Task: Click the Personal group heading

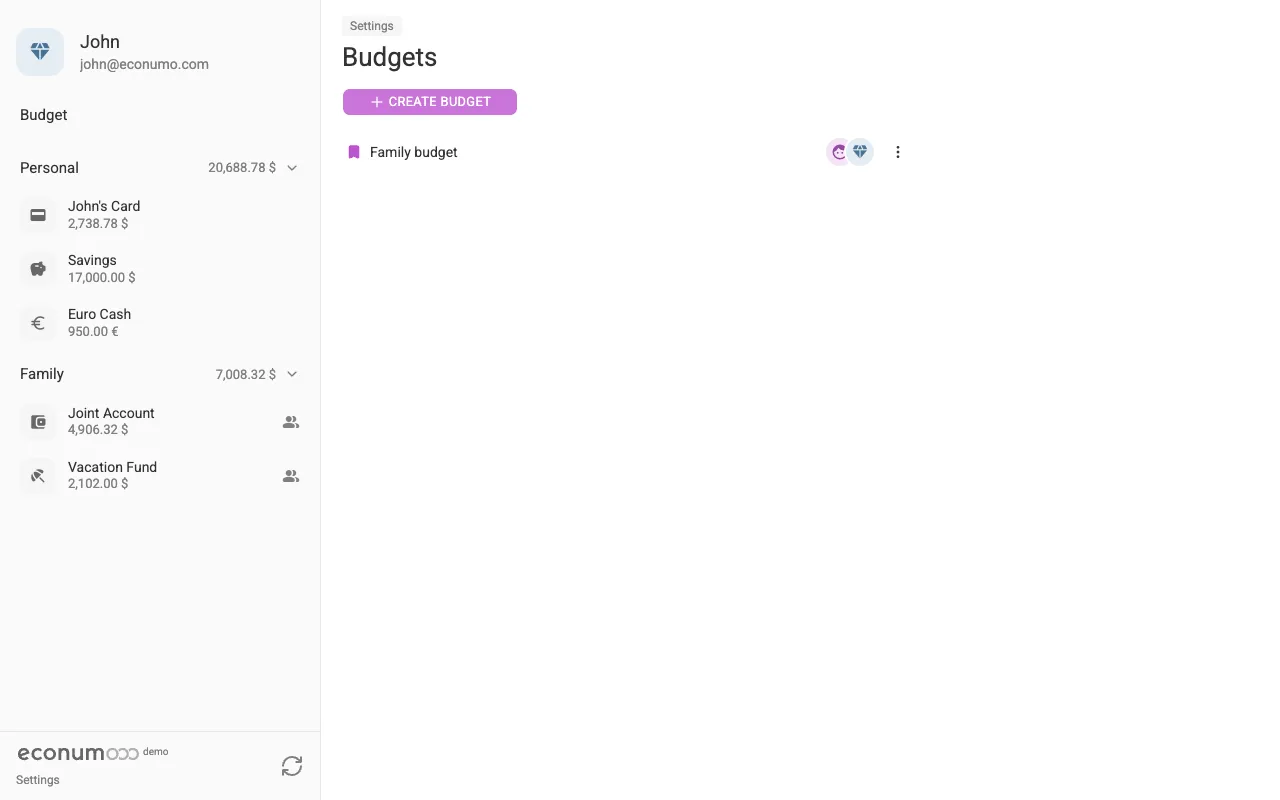Action: coord(49,168)
